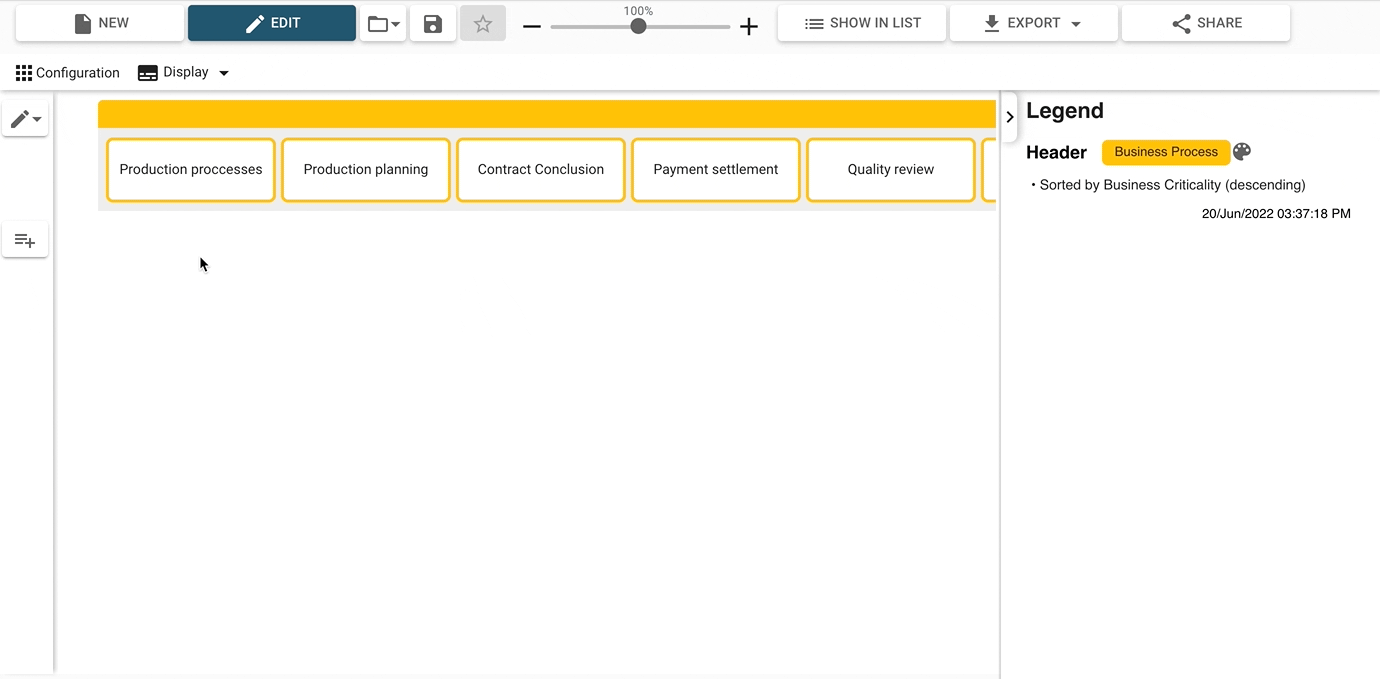This screenshot has height=679, width=1380.
Task: Open the folder dropdown in toolbar
Action: (383, 23)
